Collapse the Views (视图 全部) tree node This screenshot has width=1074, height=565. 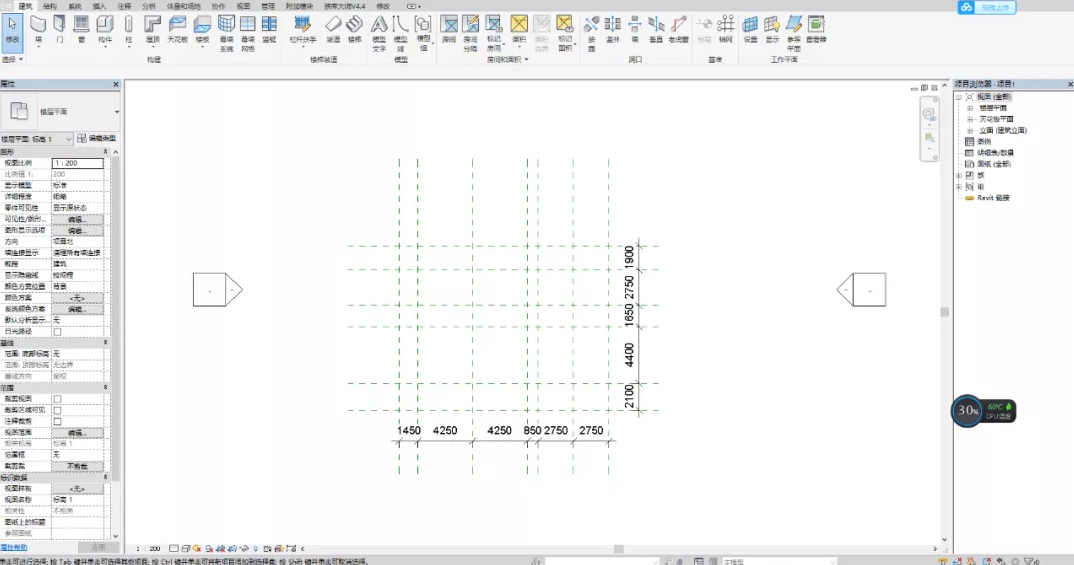point(959,97)
